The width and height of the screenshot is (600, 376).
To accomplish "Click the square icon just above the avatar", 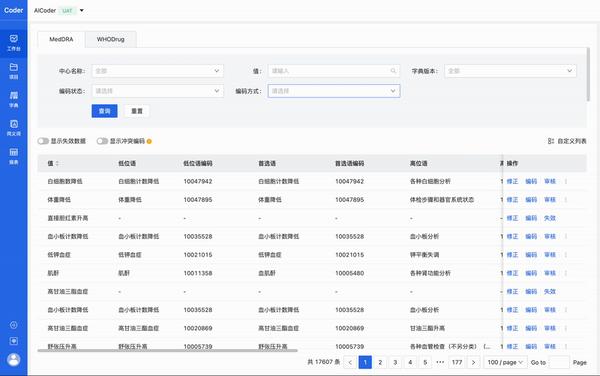I will [x=13, y=341].
